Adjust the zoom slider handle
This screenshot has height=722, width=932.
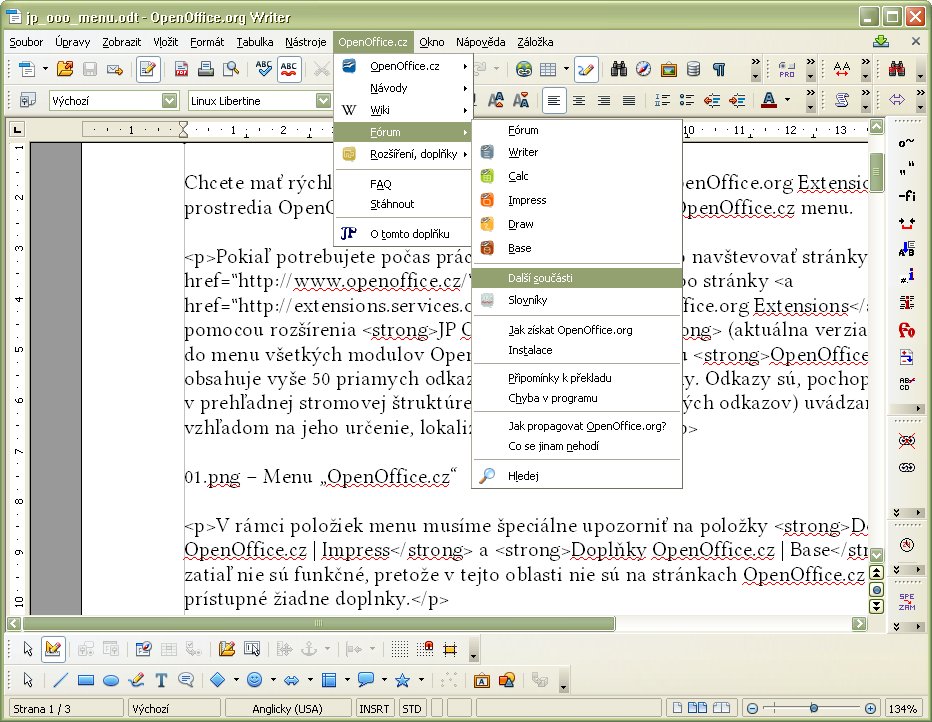point(814,708)
